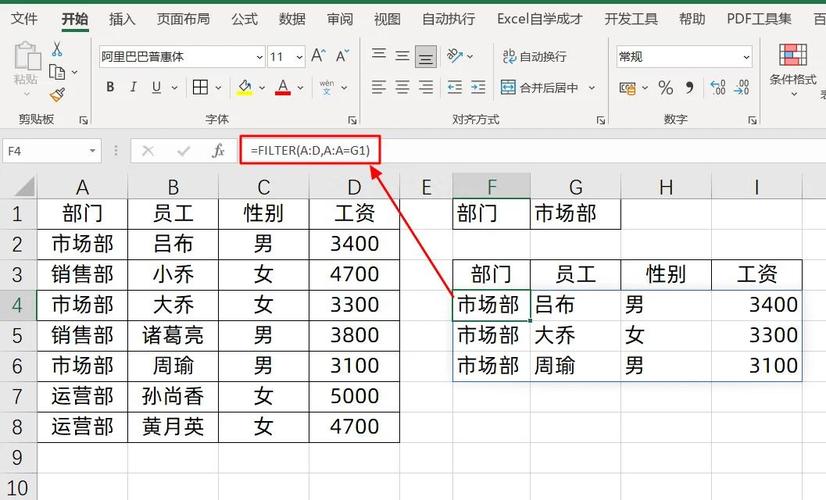826x500 pixels.
Task: Open the 插入 ribbon tab
Action: (x=122, y=18)
